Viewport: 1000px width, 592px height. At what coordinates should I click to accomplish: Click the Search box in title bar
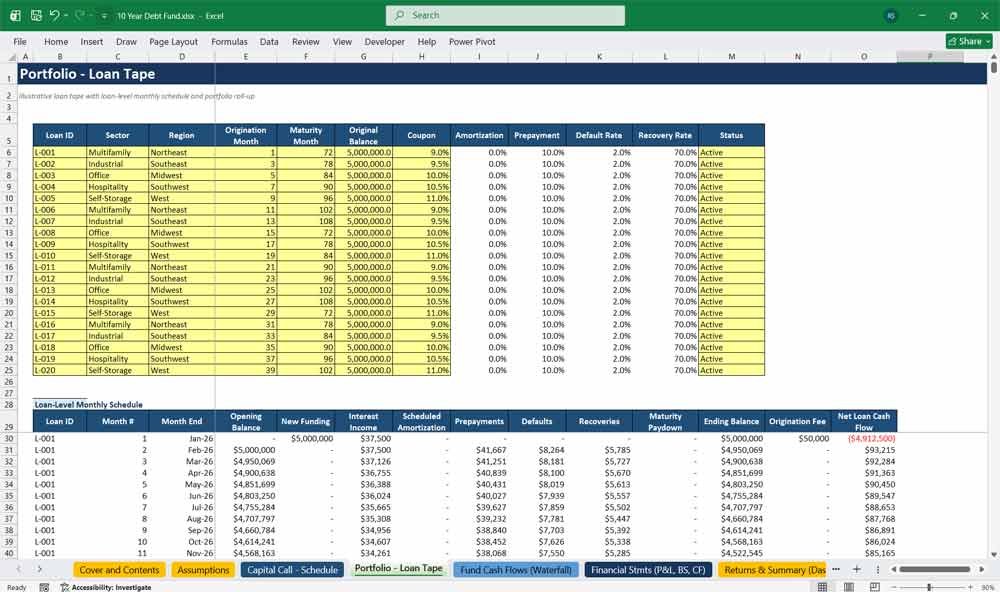pyautogui.click(x=505, y=15)
